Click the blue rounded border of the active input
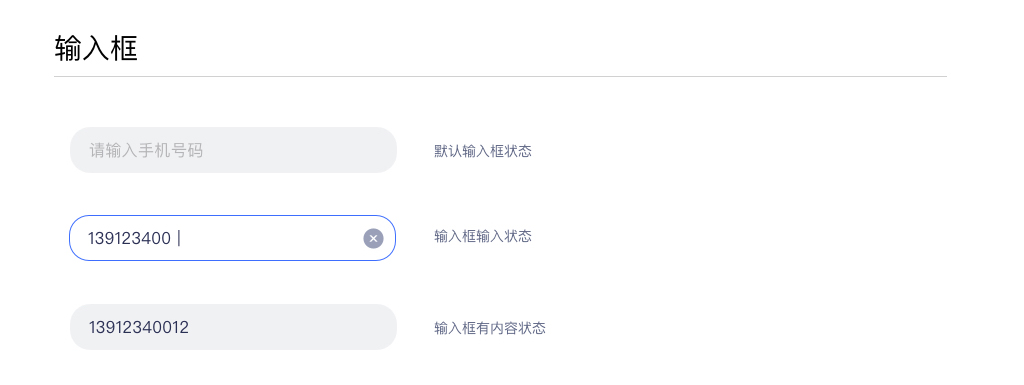This screenshot has height=385, width=1024. pyautogui.click(x=232, y=216)
